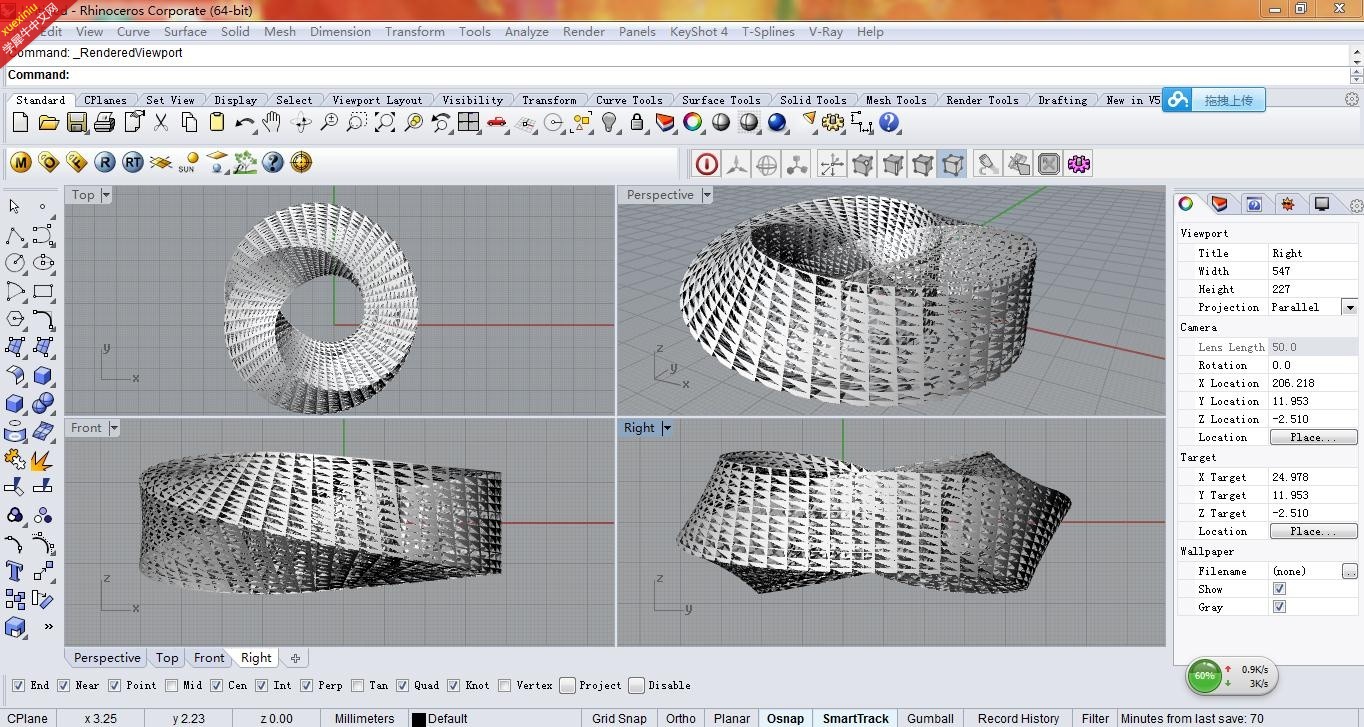The image size is (1364, 727).
Task: Switch to the Curve Tools toolbar tab
Action: [x=629, y=100]
